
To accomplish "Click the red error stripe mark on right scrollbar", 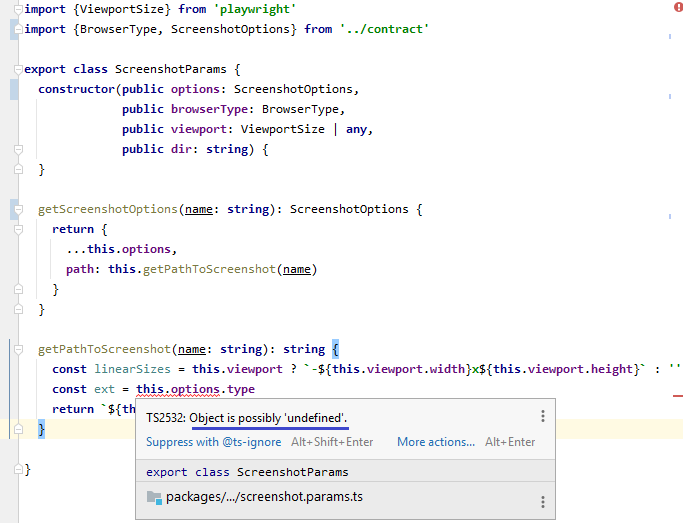I will coord(678,396).
